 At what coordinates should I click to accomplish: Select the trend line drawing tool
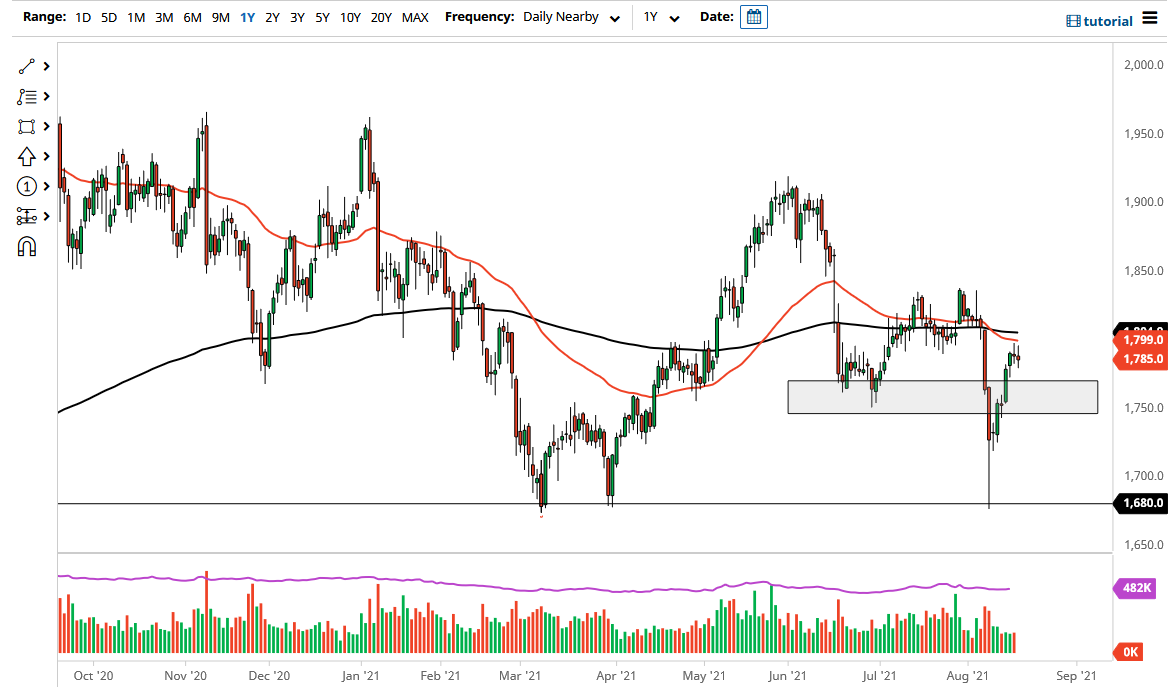point(26,67)
